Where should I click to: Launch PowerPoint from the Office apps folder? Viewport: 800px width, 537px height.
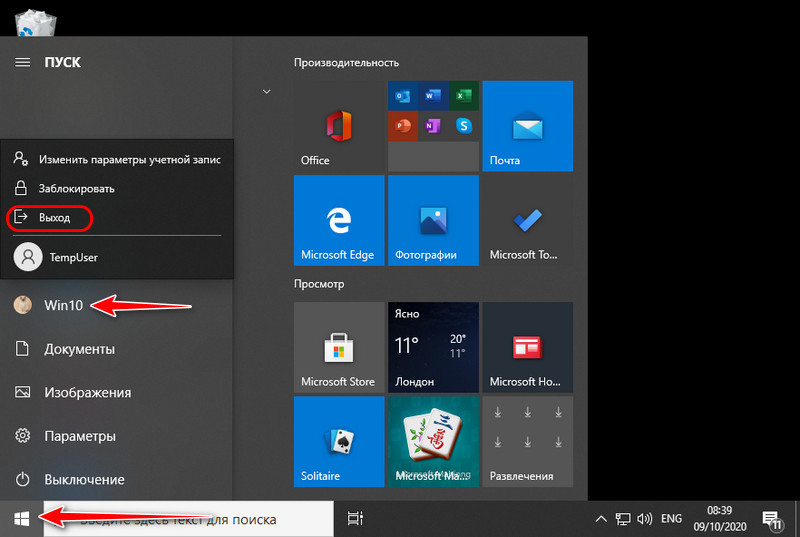pos(403,125)
